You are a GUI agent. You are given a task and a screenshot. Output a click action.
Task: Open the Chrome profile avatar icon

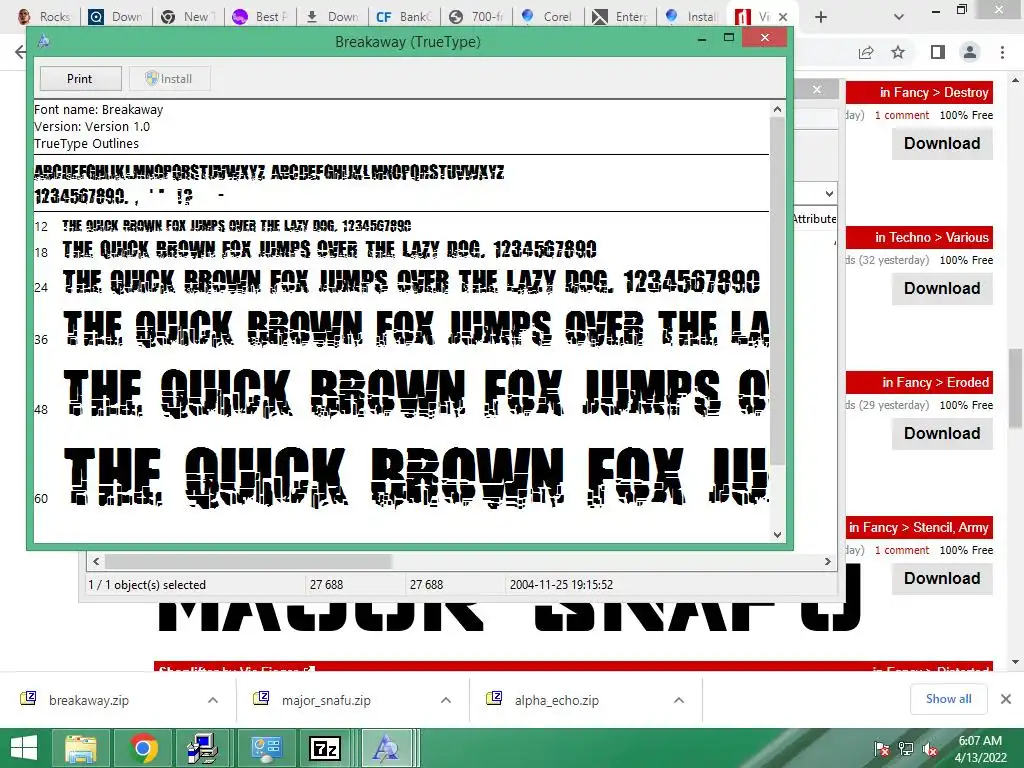pyautogui.click(x=970, y=52)
